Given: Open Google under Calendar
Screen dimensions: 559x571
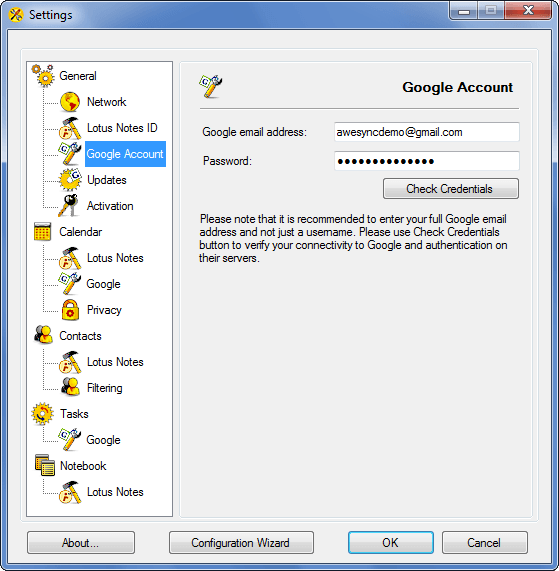Looking at the screenshot, I should (x=103, y=284).
